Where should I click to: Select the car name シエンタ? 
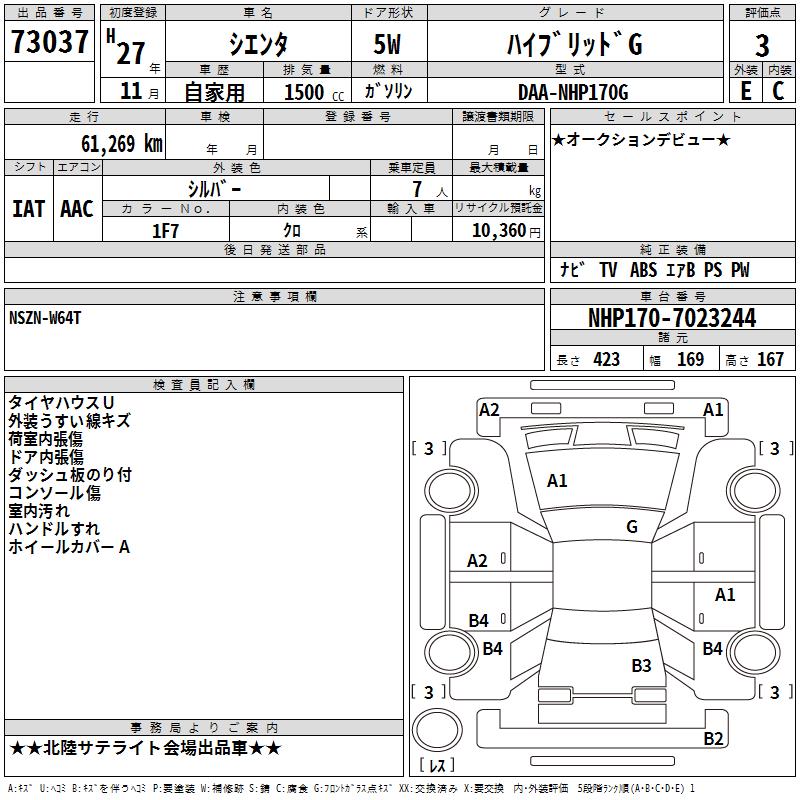coord(258,44)
